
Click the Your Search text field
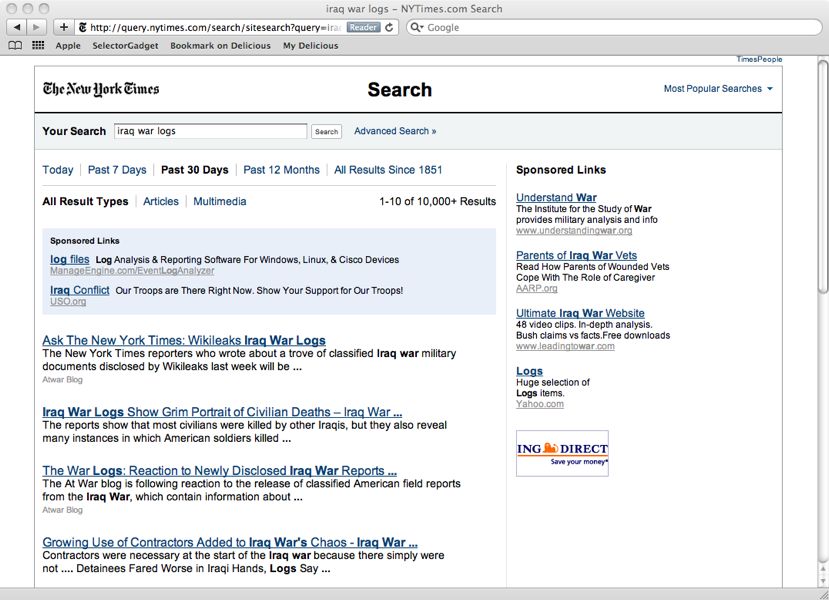(210, 131)
